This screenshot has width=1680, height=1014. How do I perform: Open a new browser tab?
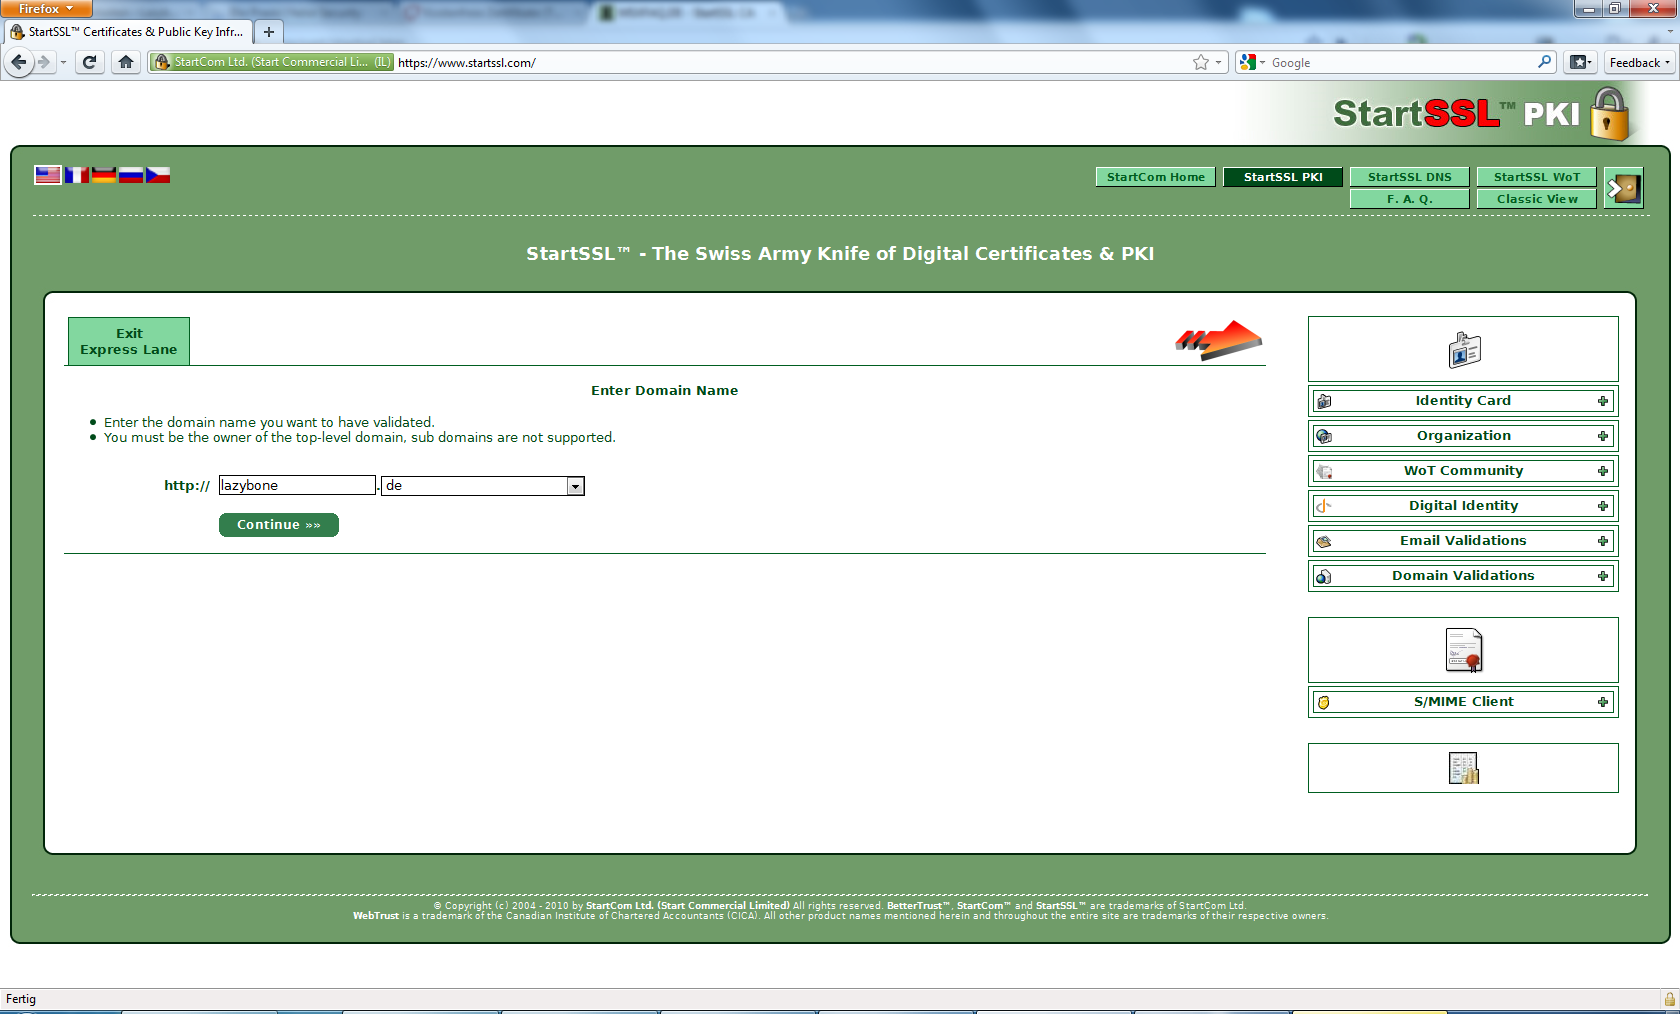coord(268,32)
